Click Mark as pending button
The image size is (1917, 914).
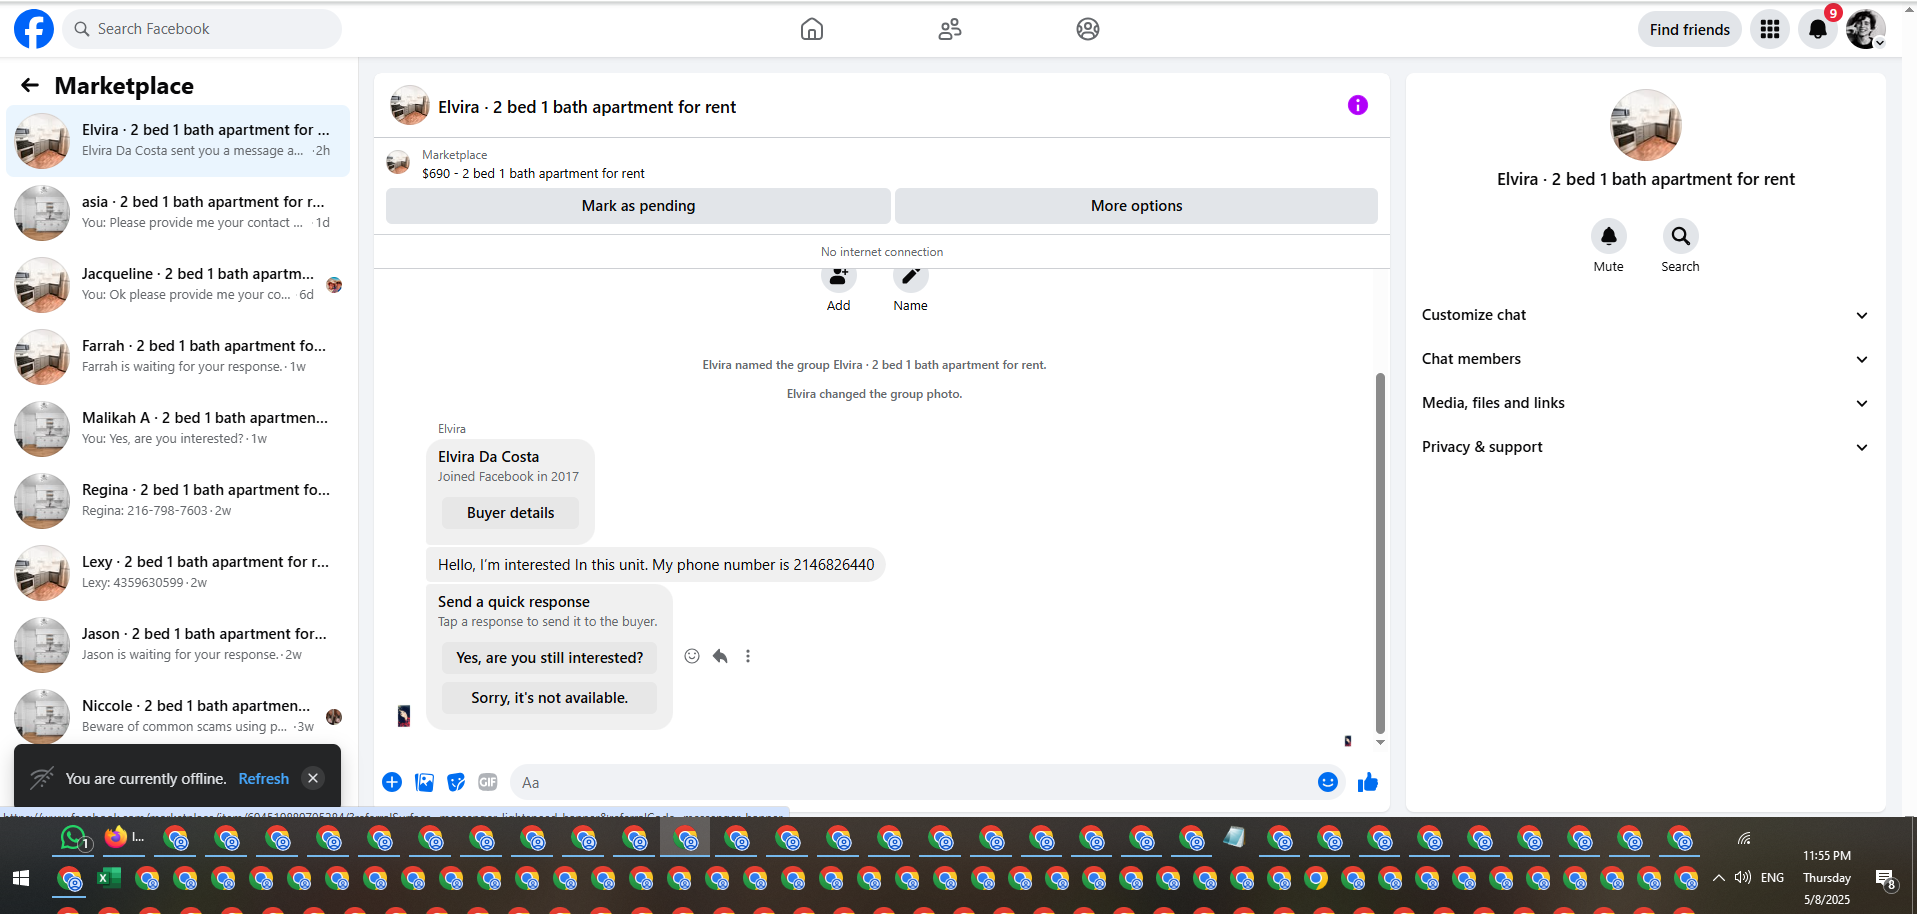[638, 206]
